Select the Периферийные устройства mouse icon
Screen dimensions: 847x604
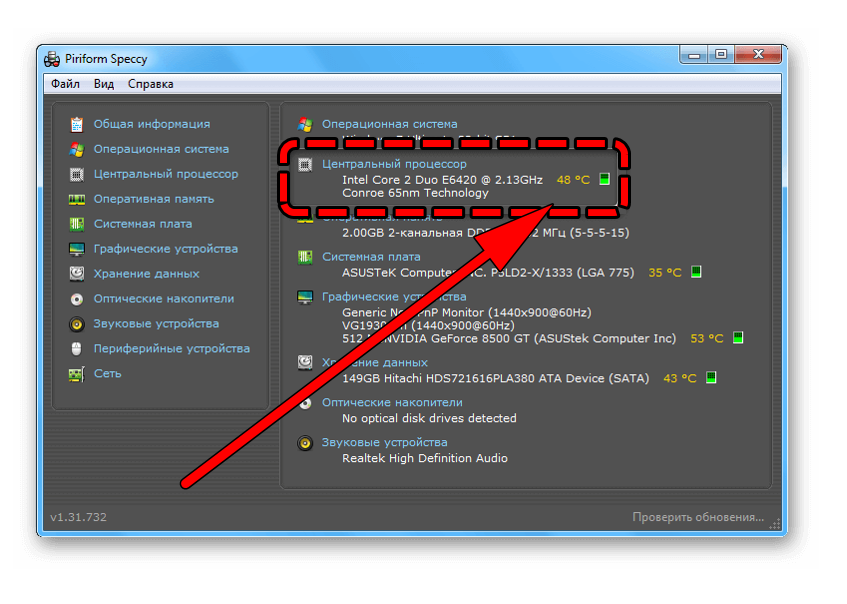77,349
